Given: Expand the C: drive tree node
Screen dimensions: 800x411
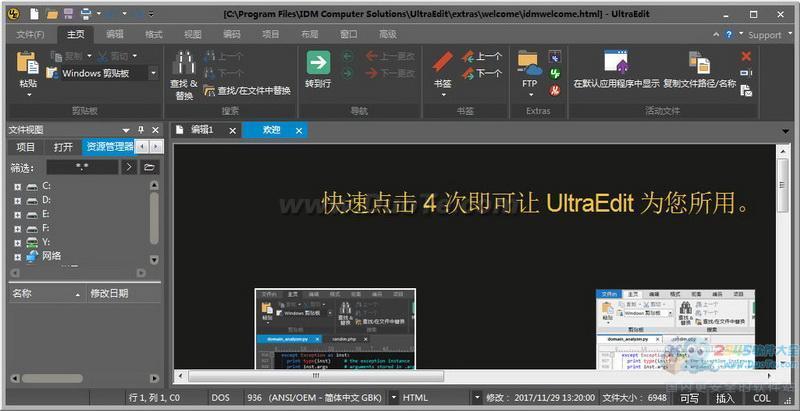Looking at the screenshot, I should [x=18, y=187].
